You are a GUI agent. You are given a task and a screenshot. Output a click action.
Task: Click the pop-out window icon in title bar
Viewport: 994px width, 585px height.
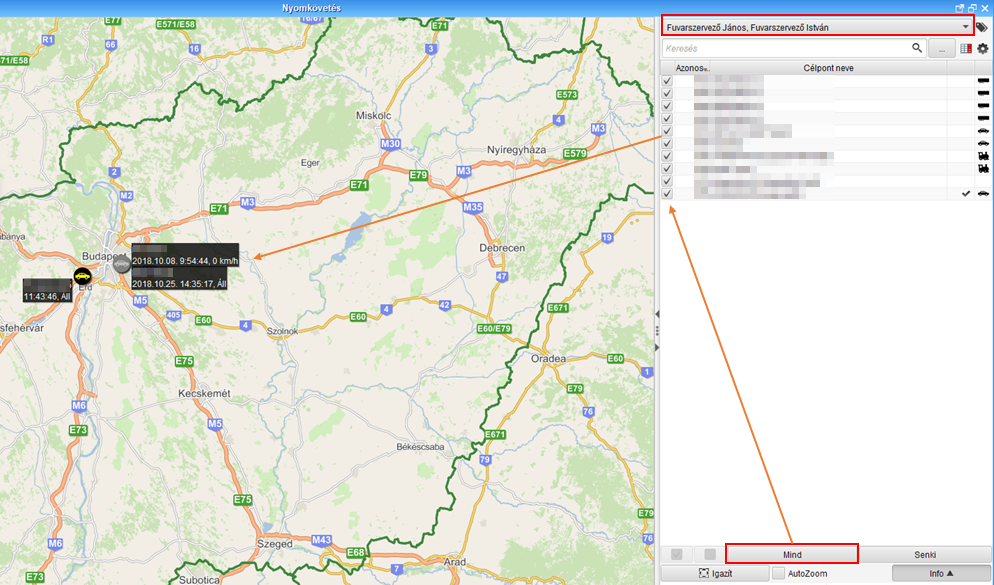pyautogui.click(x=959, y=7)
